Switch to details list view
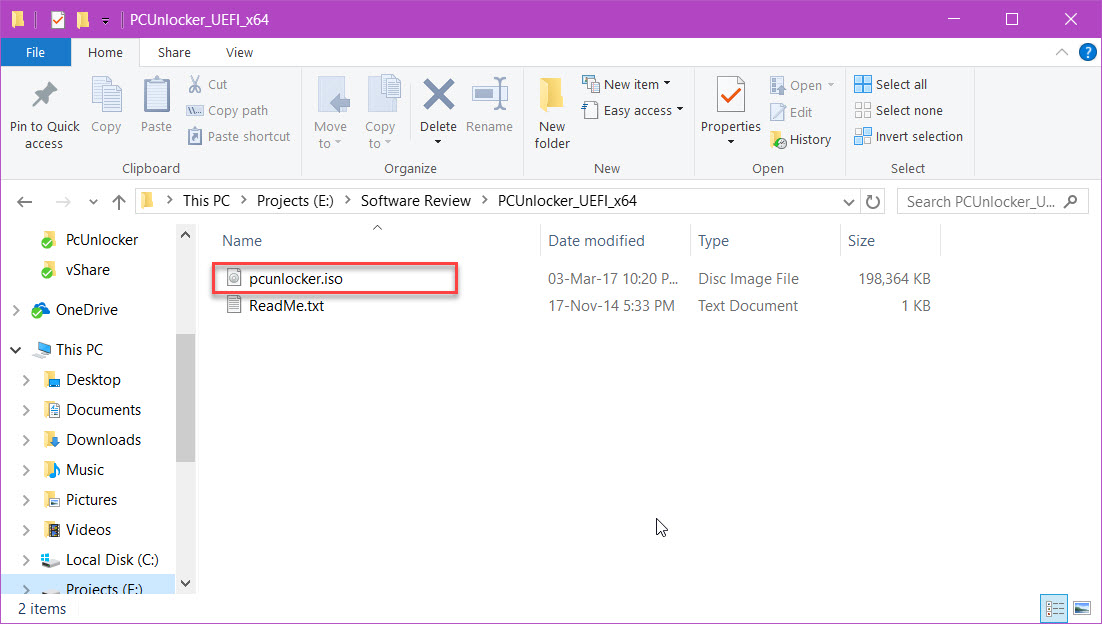This screenshot has width=1102, height=624. pyautogui.click(x=1054, y=607)
